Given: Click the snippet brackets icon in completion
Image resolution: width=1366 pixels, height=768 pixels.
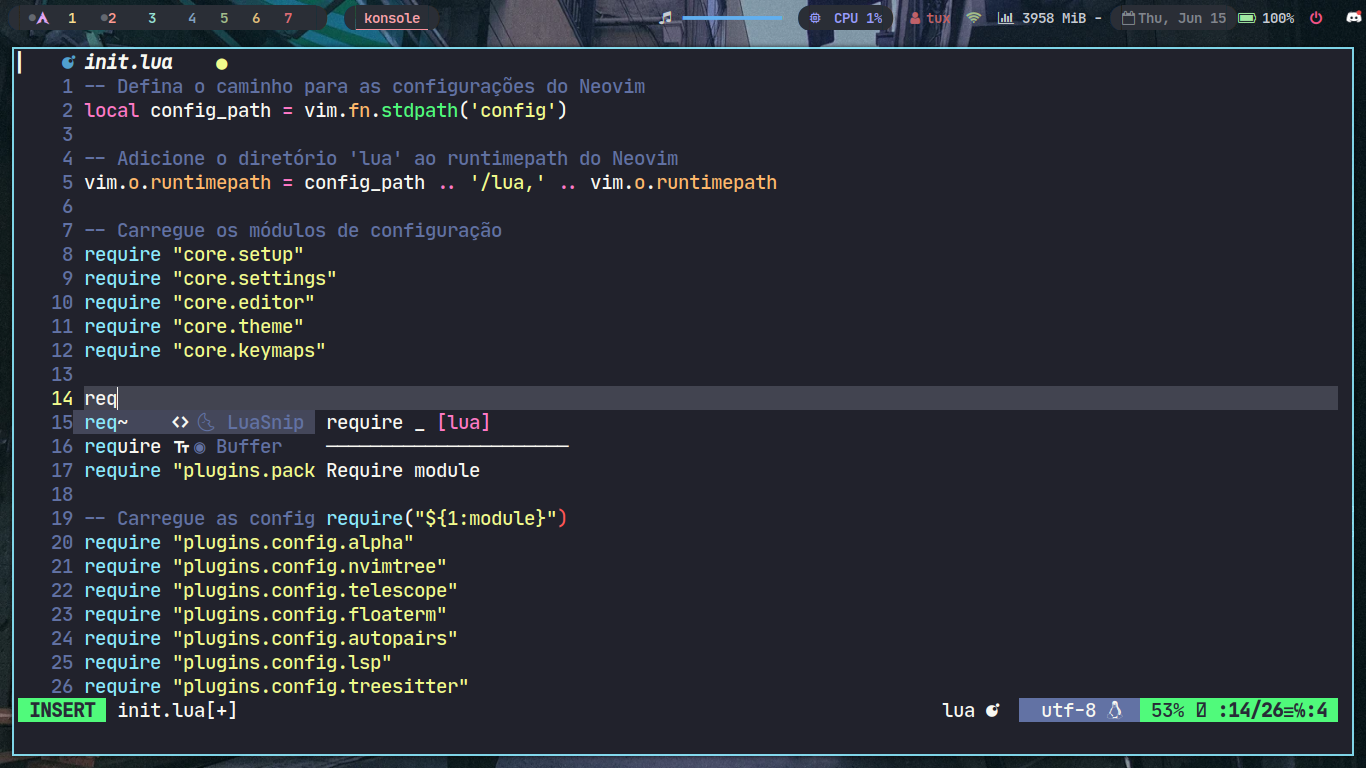Looking at the screenshot, I should coord(181,422).
